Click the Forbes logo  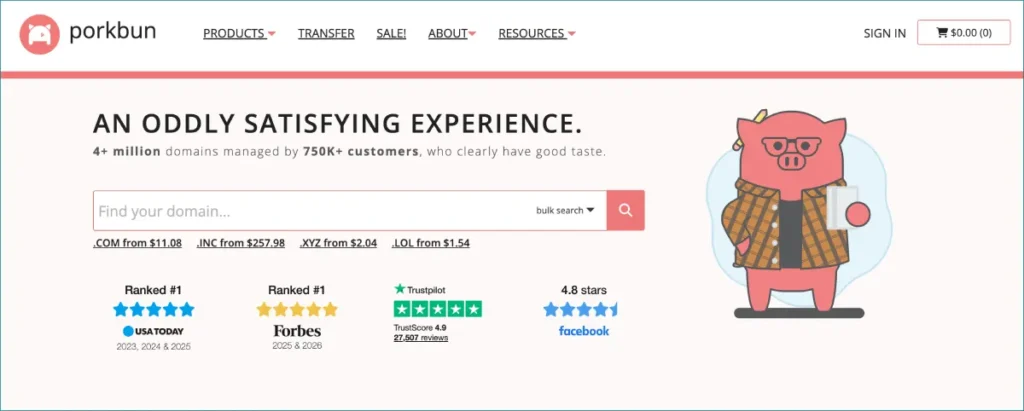pos(297,331)
